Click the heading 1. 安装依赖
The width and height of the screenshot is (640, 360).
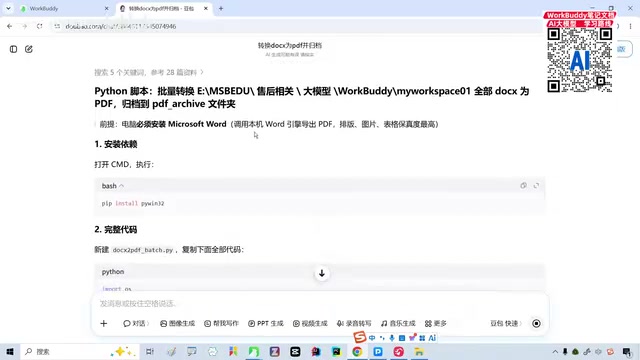tap(116, 144)
